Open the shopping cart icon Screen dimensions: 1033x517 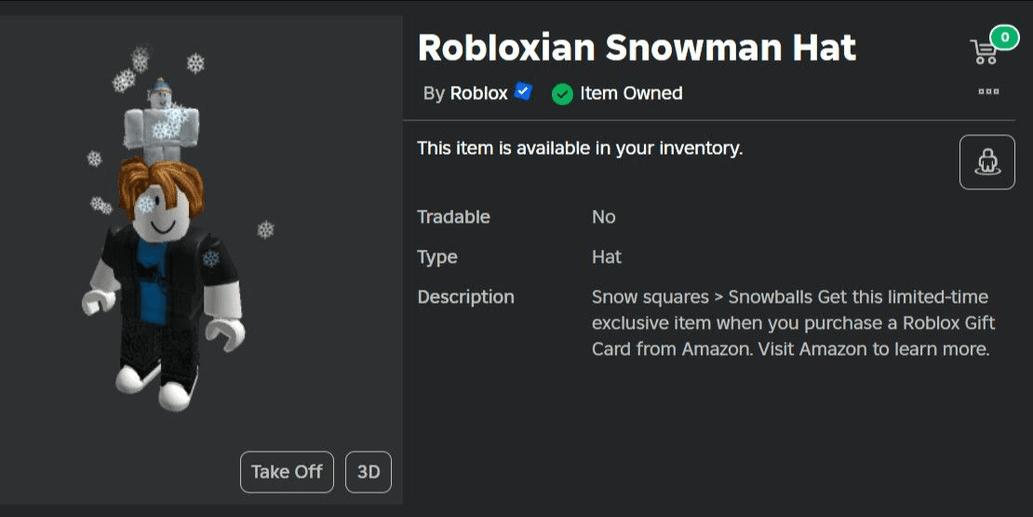pos(982,52)
